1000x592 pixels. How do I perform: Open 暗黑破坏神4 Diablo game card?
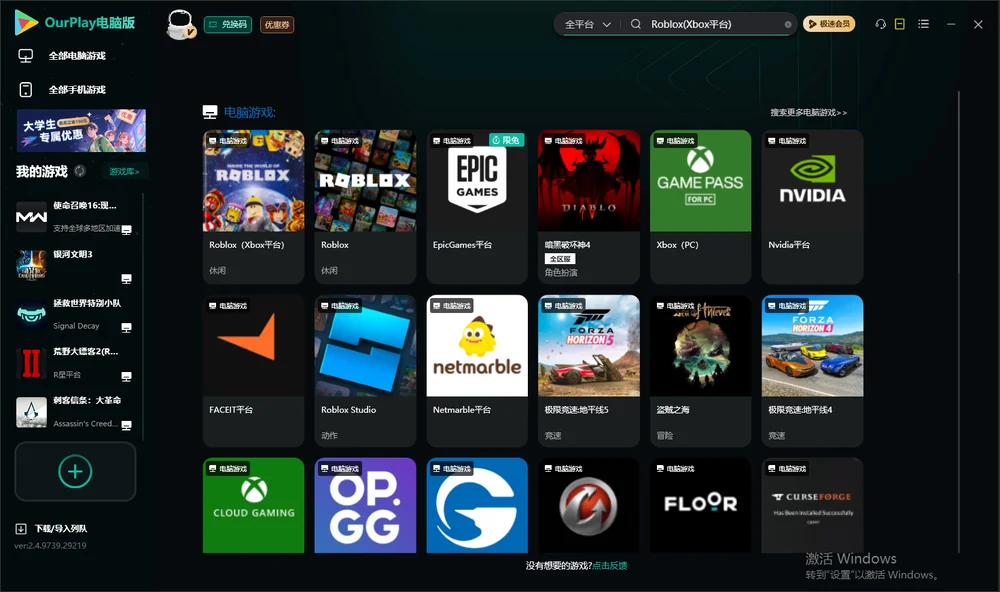(x=589, y=207)
